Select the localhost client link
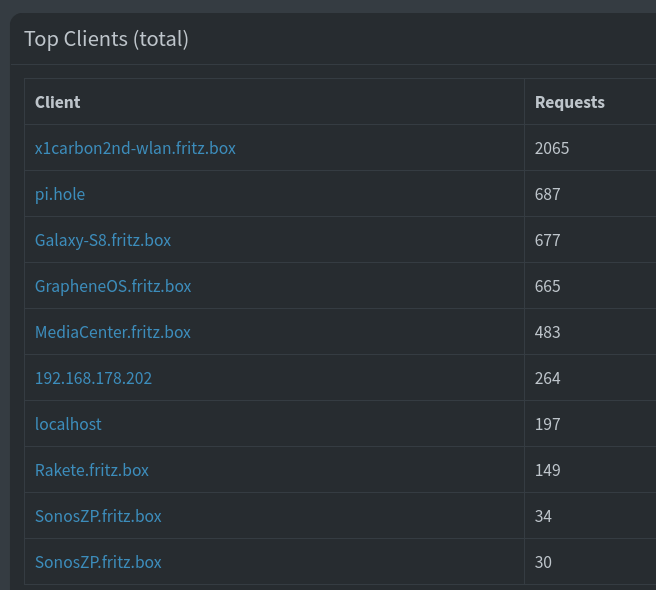656x590 pixels. [68, 424]
